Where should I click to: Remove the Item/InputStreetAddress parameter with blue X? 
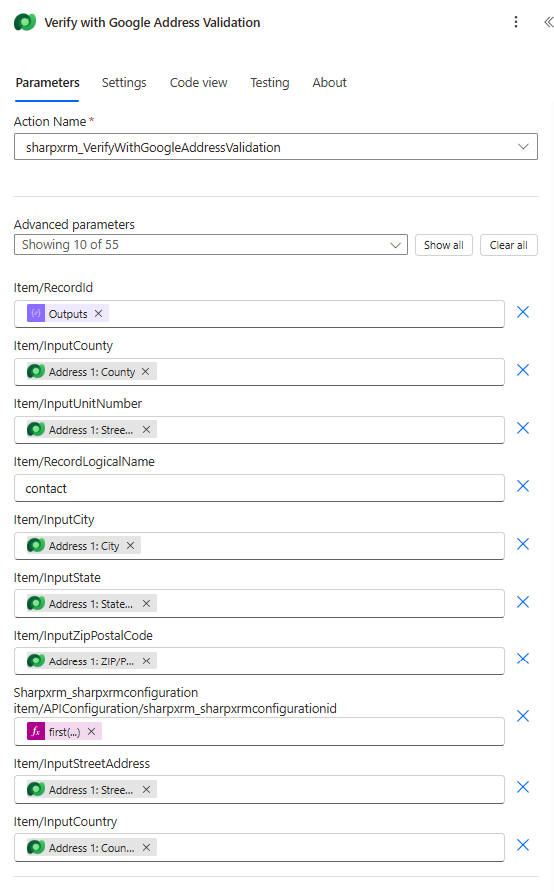[x=523, y=787]
